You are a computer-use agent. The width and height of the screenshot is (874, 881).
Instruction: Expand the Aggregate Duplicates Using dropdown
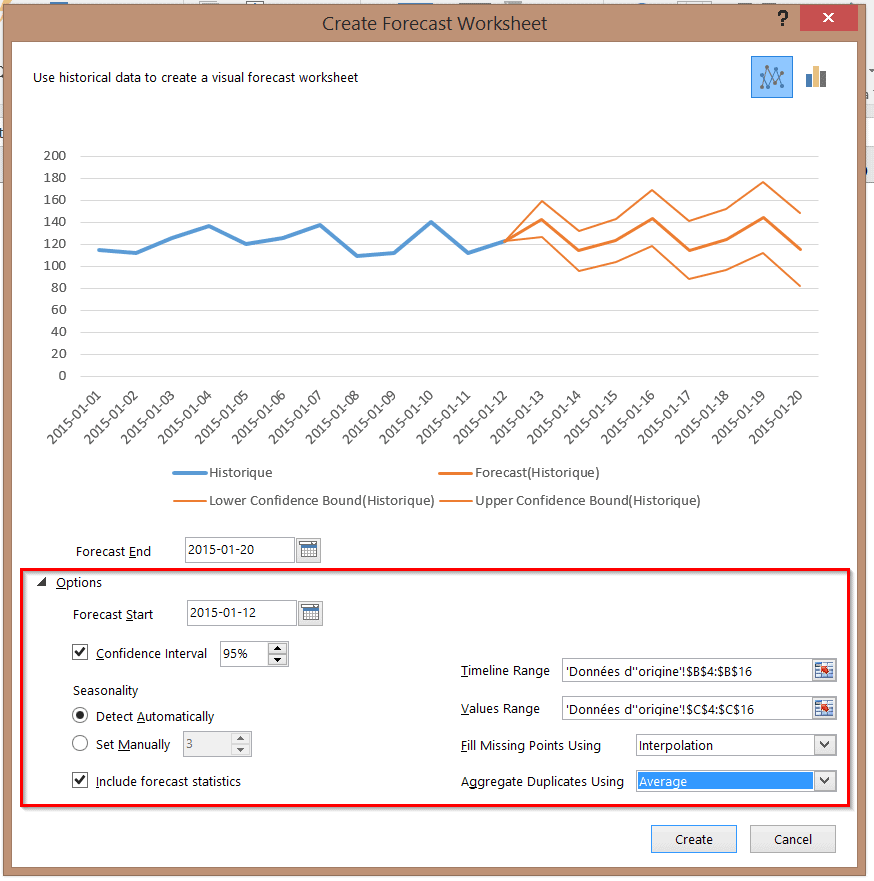pyautogui.click(x=824, y=781)
